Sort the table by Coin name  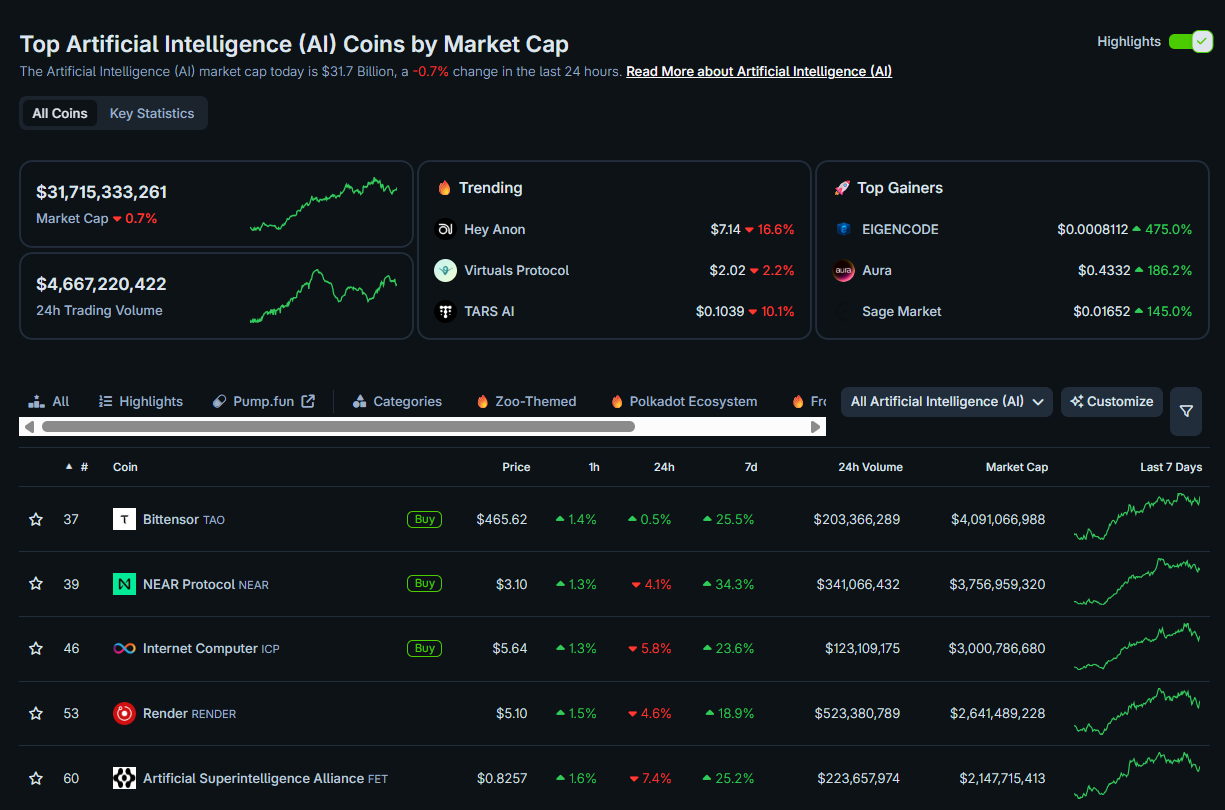click(125, 467)
